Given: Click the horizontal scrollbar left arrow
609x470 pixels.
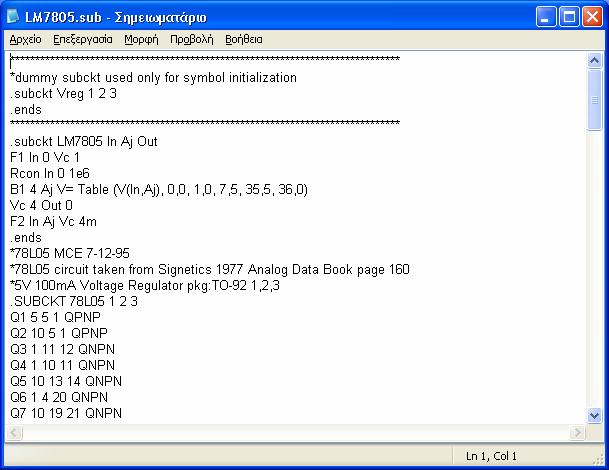Looking at the screenshot, I should click(14, 432).
